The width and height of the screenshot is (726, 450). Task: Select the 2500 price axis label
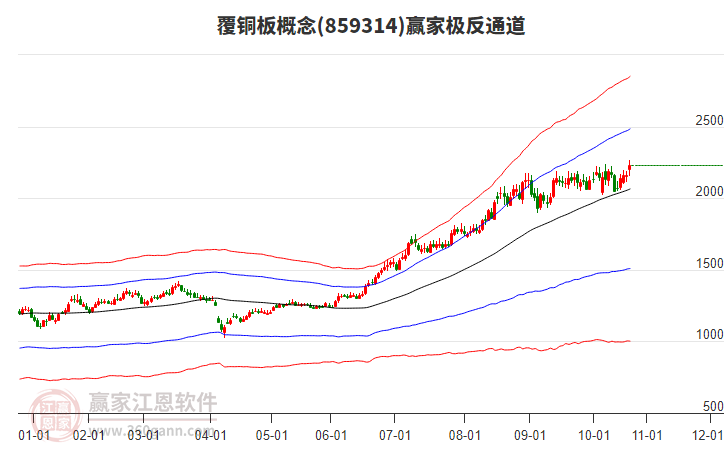pyautogui.click(x=709, y=120)
